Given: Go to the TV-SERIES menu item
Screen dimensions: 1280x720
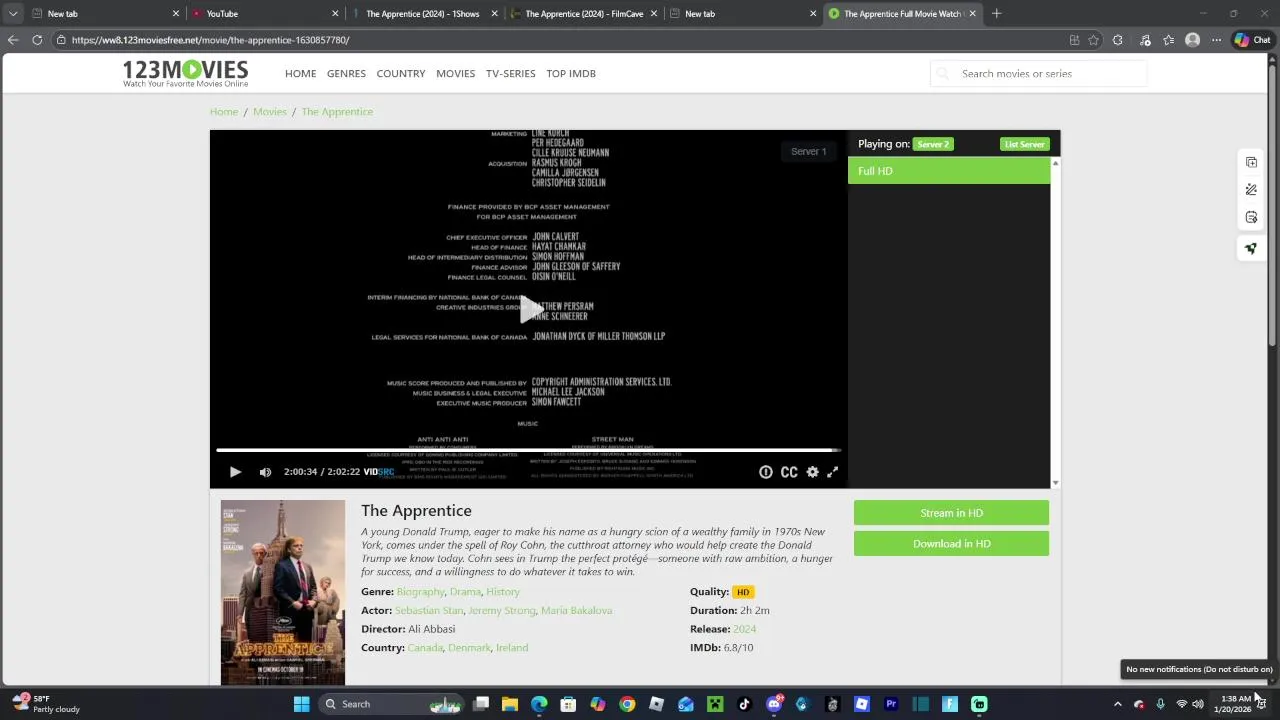Looking at the screenshot, I should tap(511, 73).
